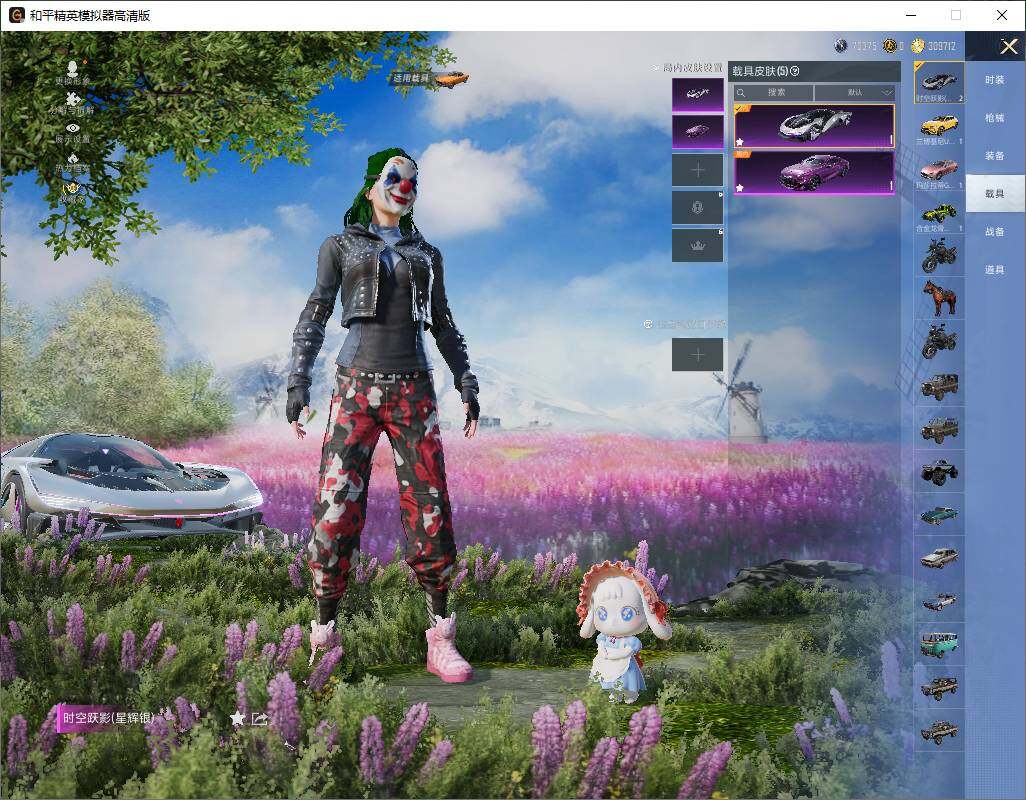Screen dimensions: 1026x800
Task: Choose the green buggy vehicle
Action: (939, 214)
